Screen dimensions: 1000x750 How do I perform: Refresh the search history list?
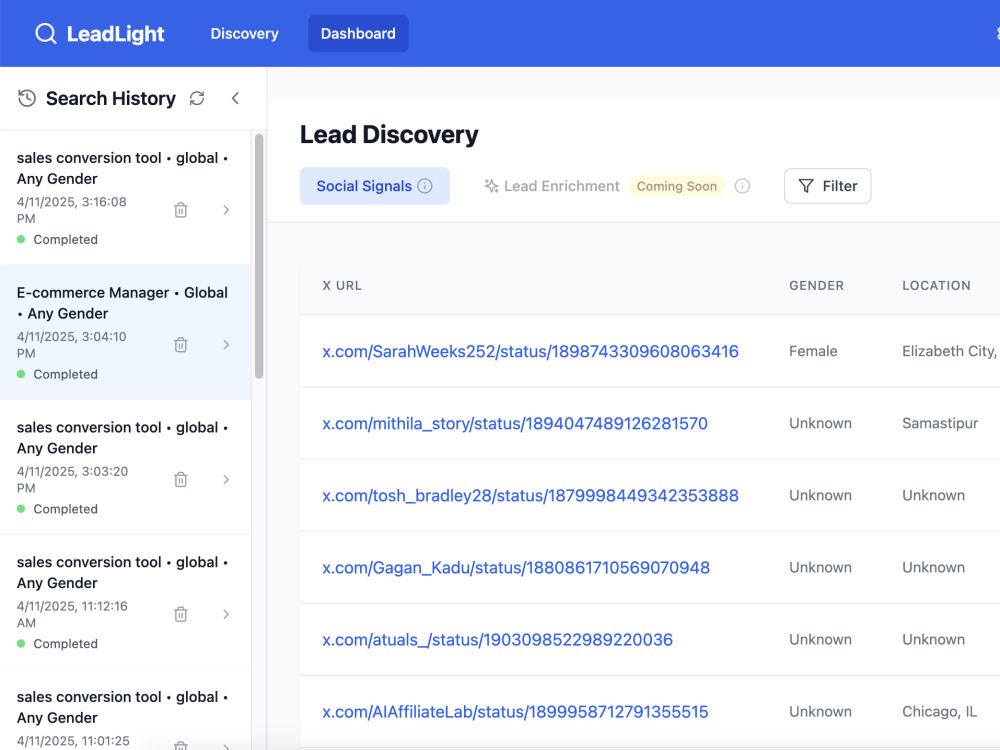tap(197, 98)
